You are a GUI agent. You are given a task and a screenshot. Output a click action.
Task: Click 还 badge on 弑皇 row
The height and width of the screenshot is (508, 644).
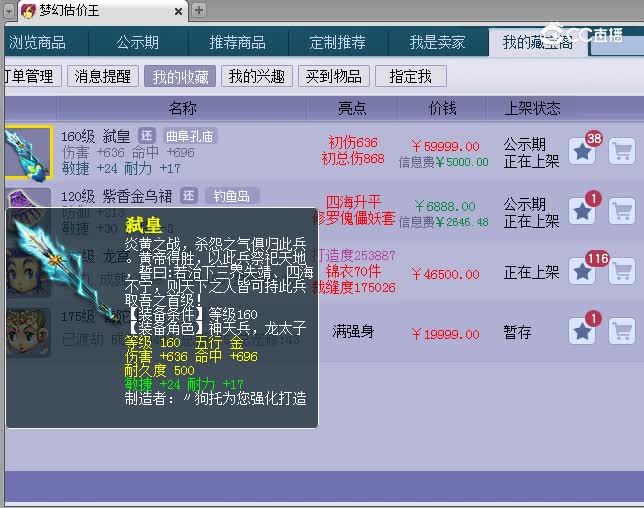point(147,136)
